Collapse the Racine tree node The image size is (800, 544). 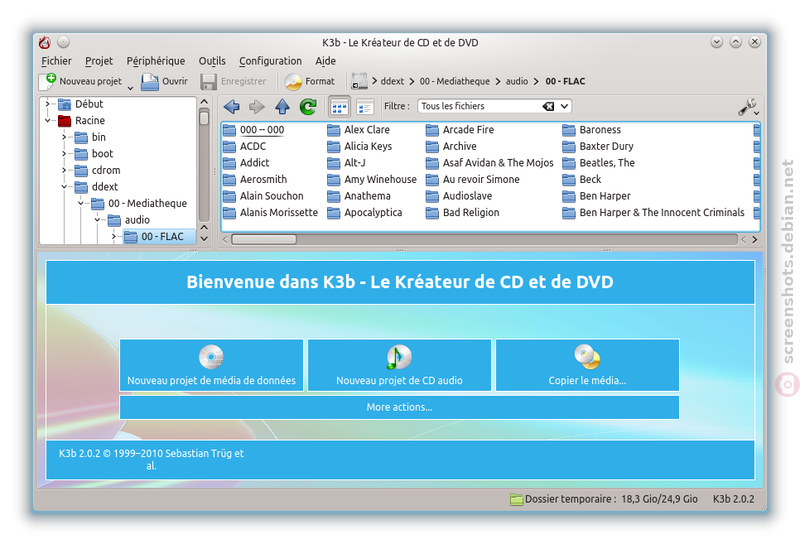pyautogui.click(x=47, y=121)
